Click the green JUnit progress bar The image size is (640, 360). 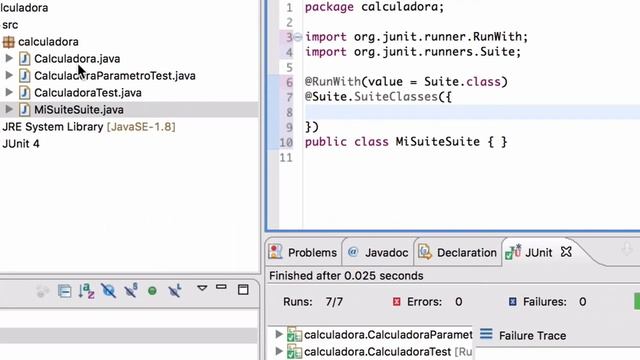tap(637, 302)
